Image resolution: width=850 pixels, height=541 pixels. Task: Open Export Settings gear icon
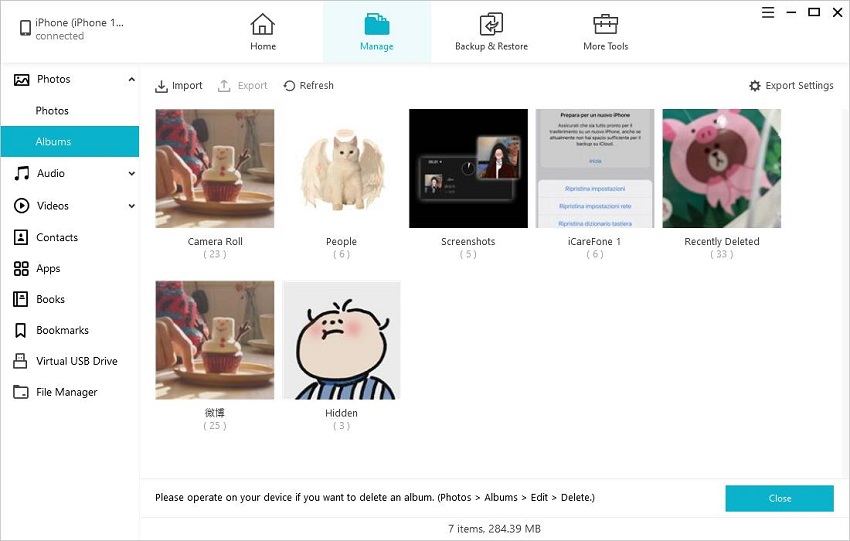click(x=755, y=86)
